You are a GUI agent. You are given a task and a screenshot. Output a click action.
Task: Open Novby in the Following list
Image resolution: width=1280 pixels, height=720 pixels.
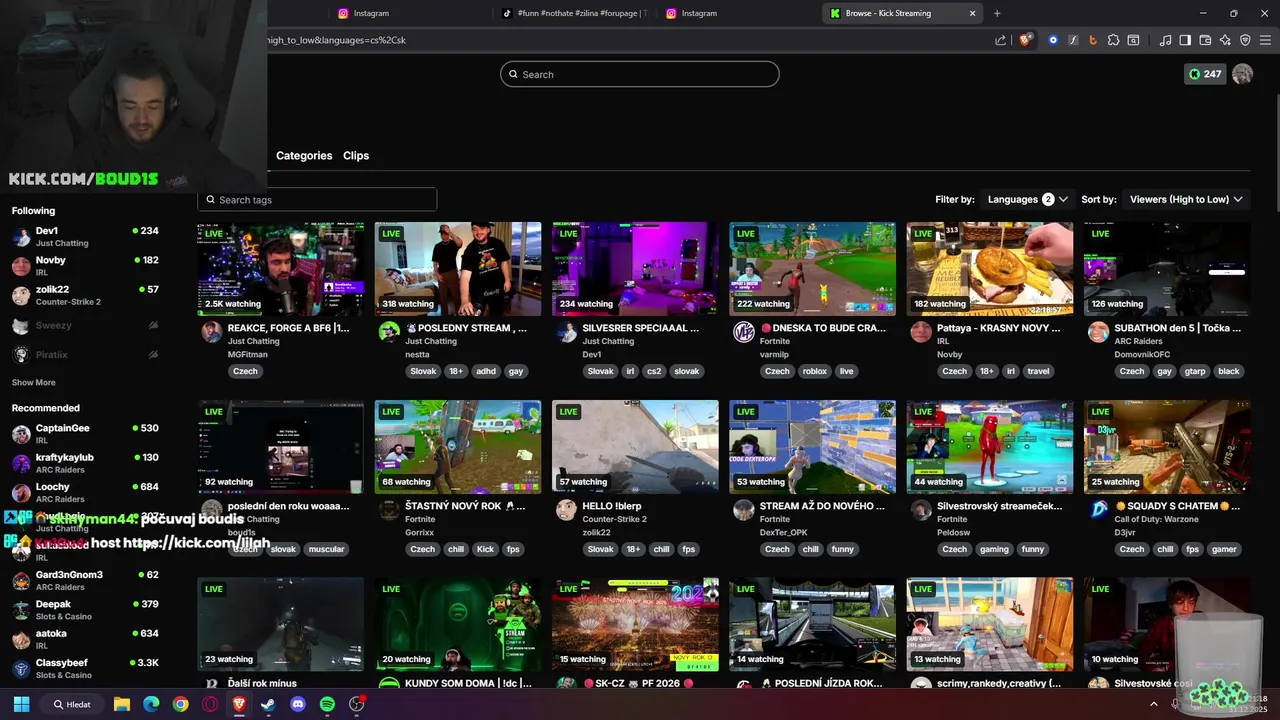pyautogui.click(x=86, y=265)
